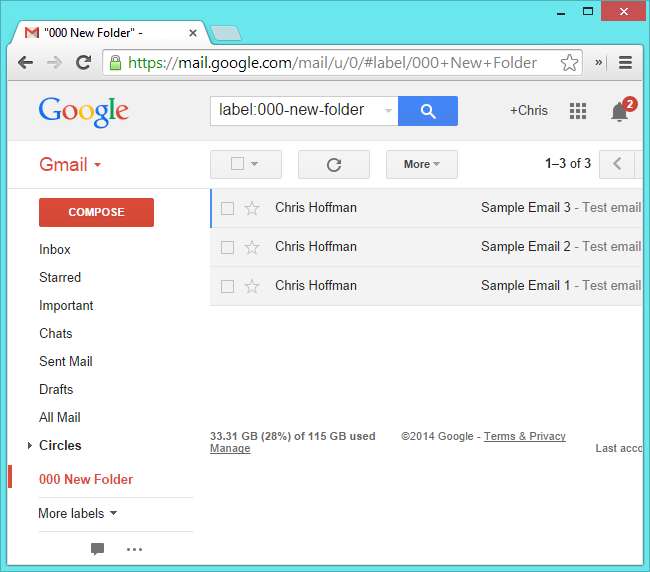The width and height of the screenshot is (650, 572).
Task: Click Chris Hoffman sender on Sample Email 2 row
Action: coord(316,247)
